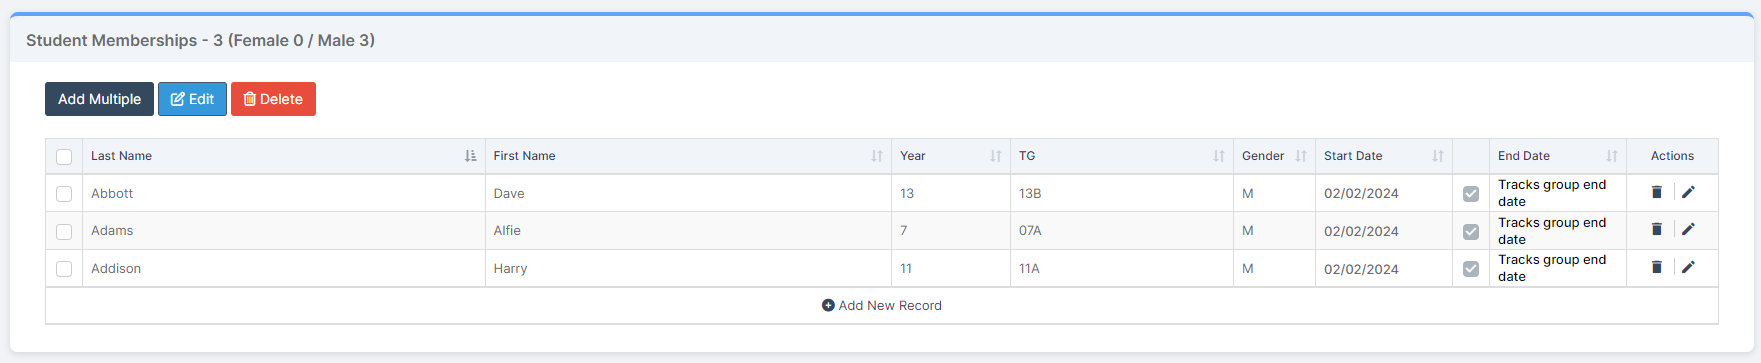The image size is (1761, 363).
Task: Tick the checkbox for Abbott row
Action: coord(64,194)
